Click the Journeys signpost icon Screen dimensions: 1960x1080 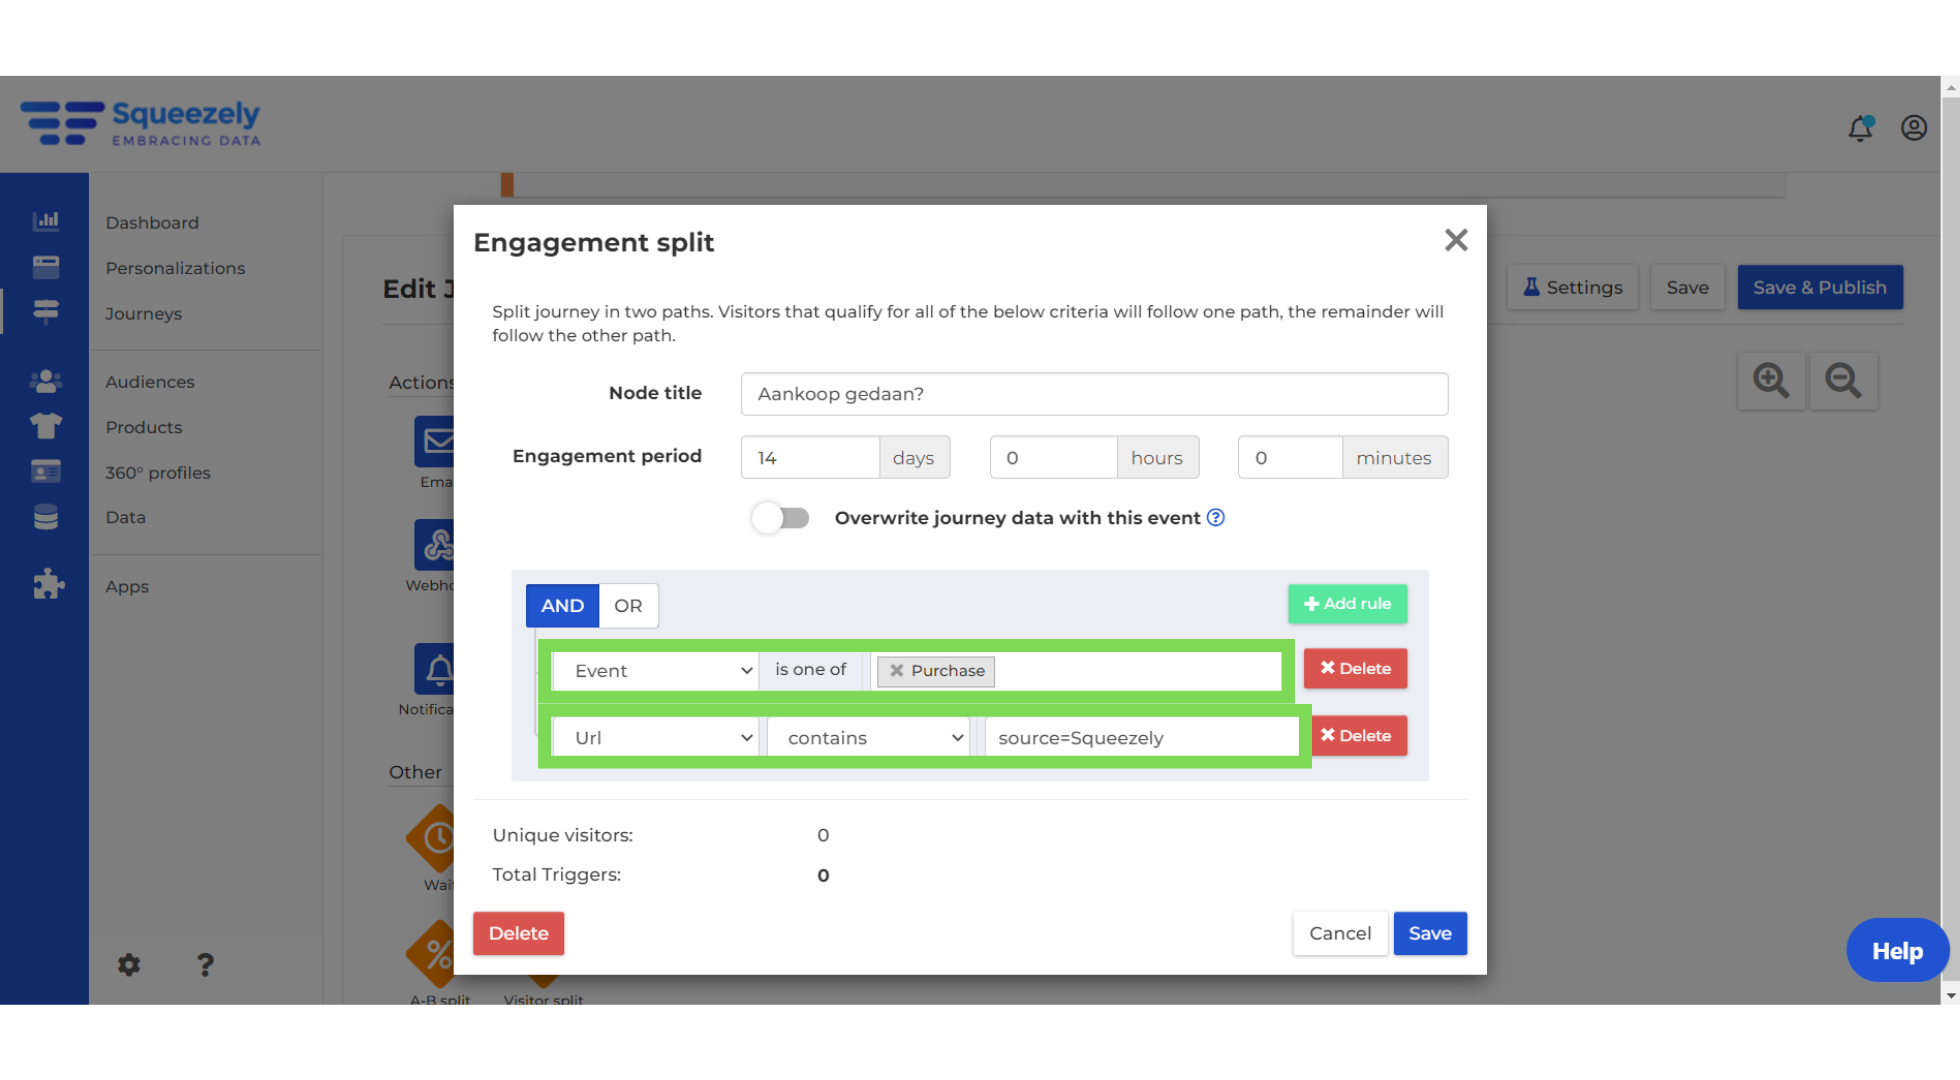click(45, 312)
